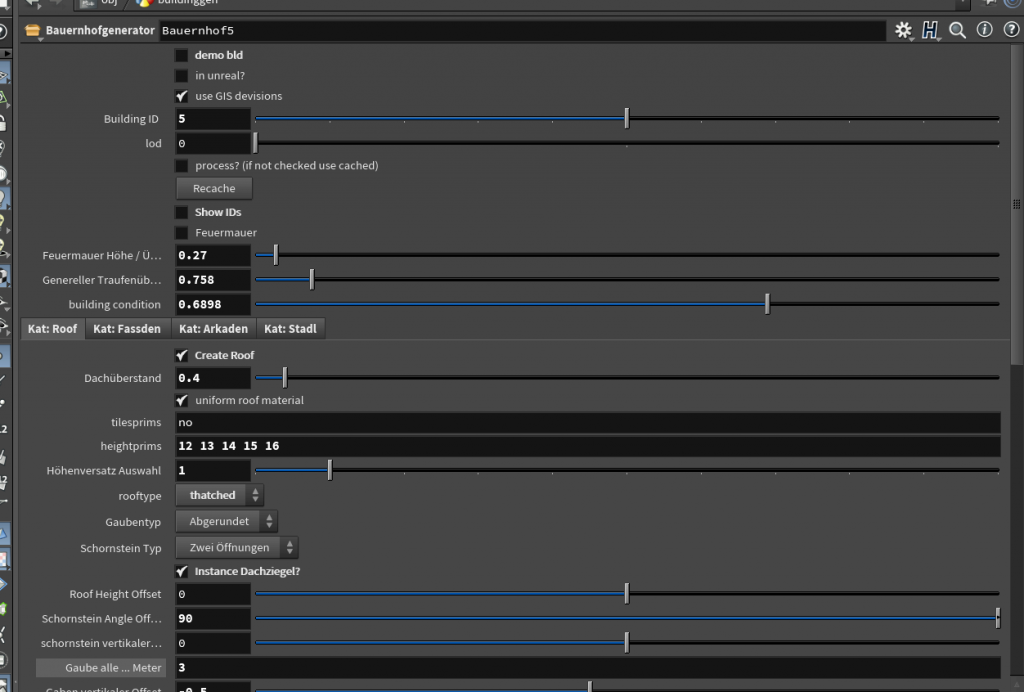This screenshot has width=1024, height=692.
Task: Enable the Show IDs checkbox
Action: tap(182, 212)
